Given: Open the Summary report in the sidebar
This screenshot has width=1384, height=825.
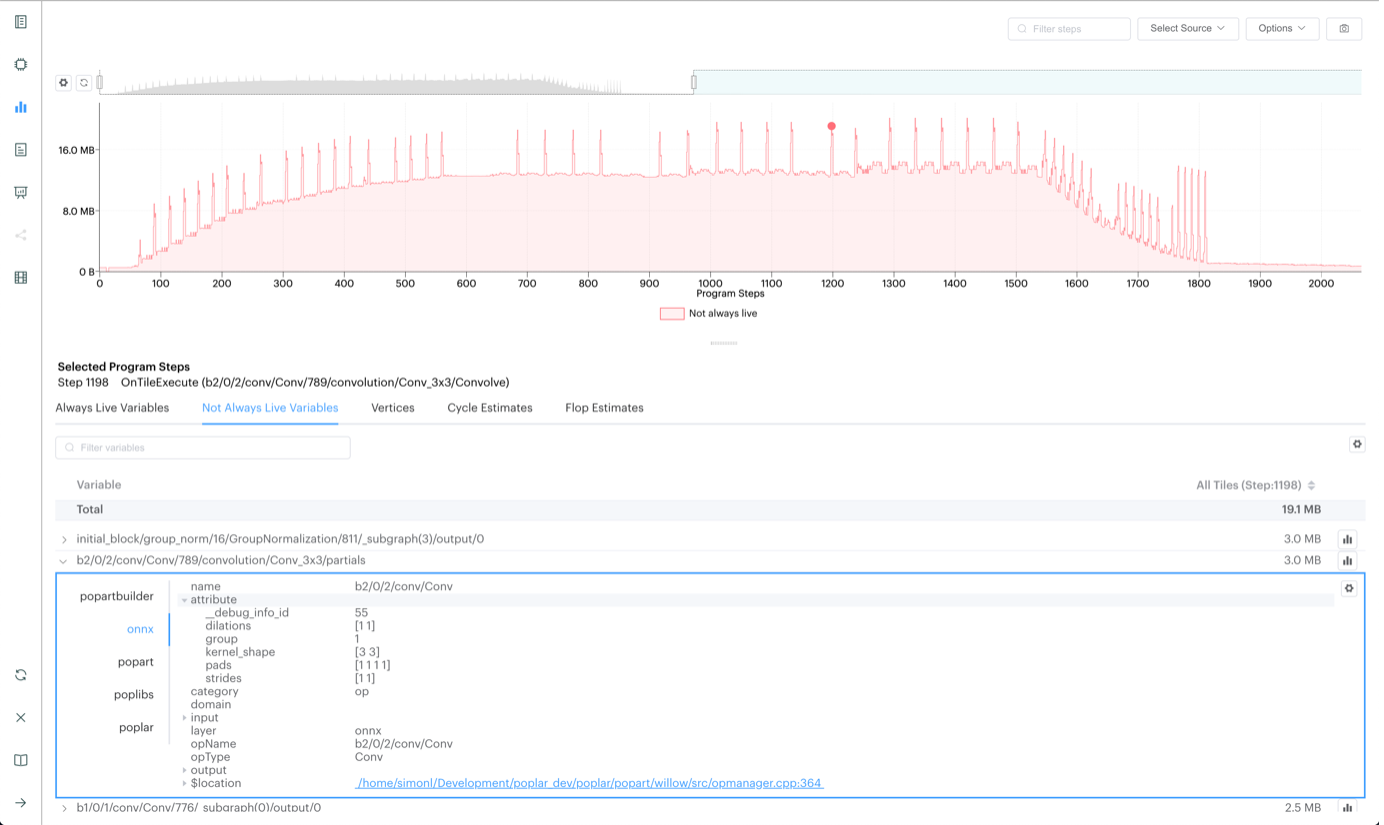Looking at the screenshot, I should coord(20,21).
